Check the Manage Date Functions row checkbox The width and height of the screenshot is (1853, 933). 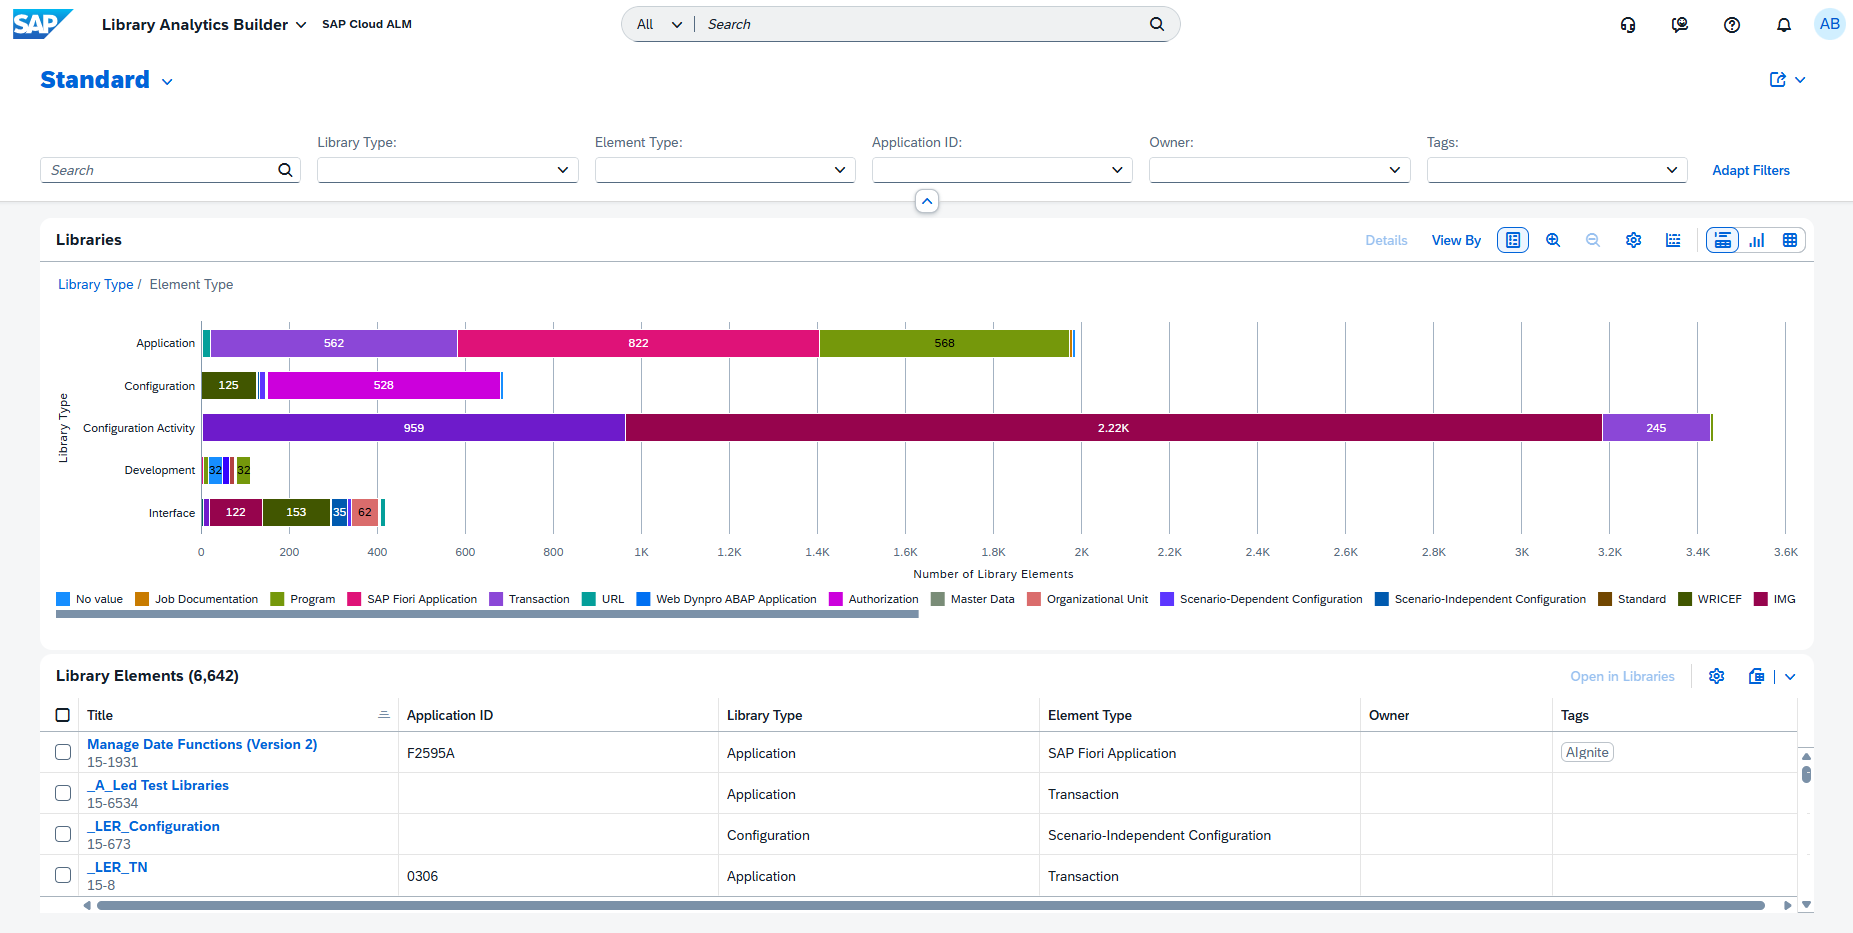click(x=63, y=752)
